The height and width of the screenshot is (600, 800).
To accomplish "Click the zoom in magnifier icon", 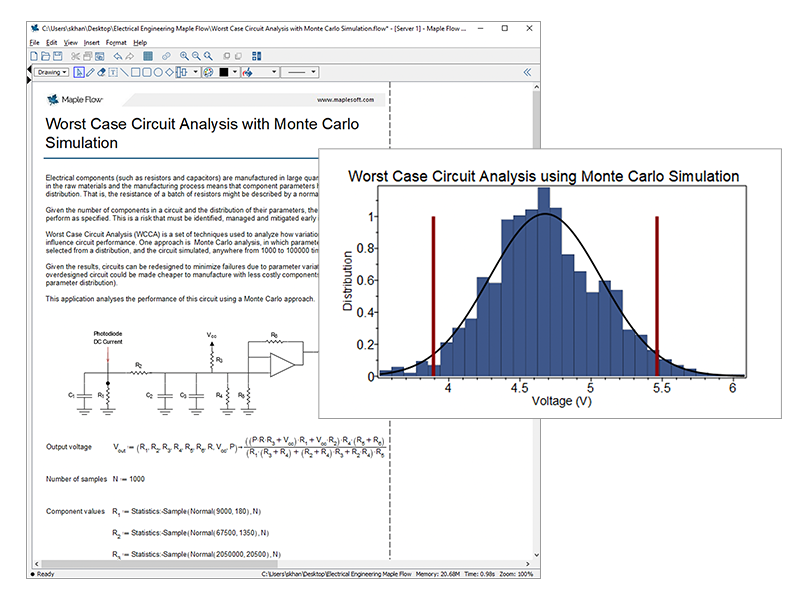I will click(x=184, y=56).
